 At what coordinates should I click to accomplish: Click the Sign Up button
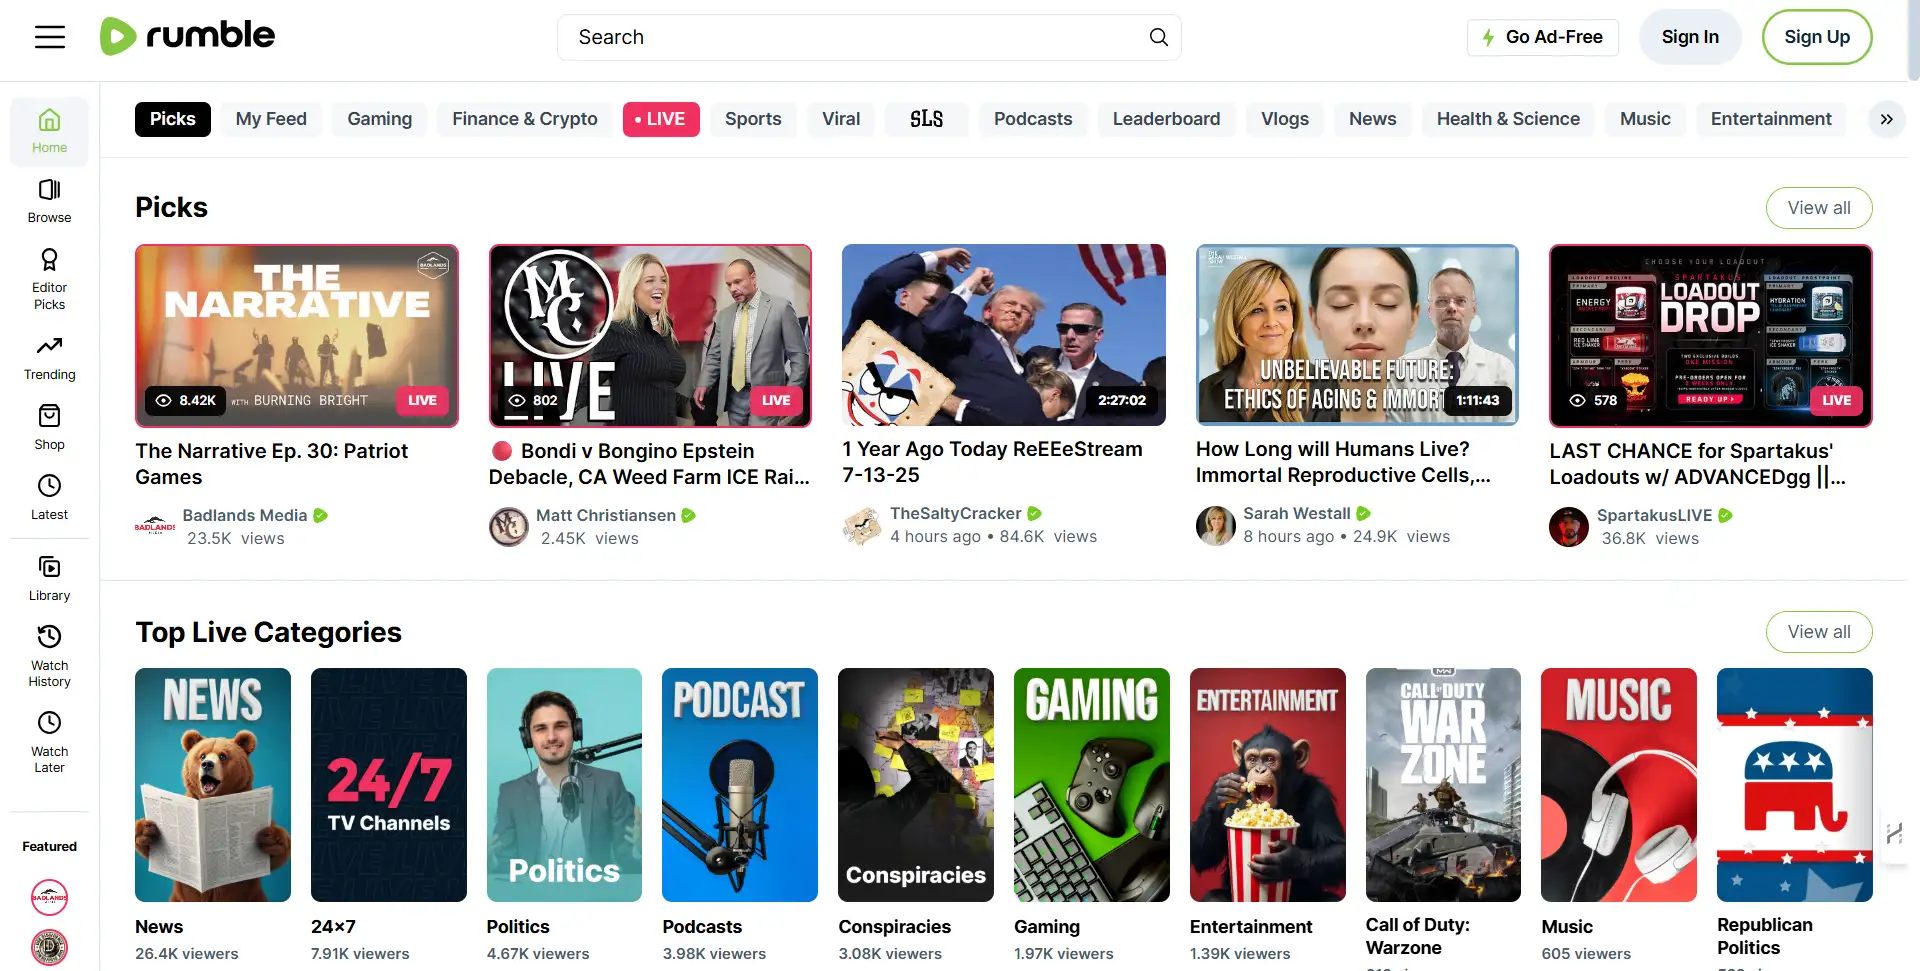1817,37
